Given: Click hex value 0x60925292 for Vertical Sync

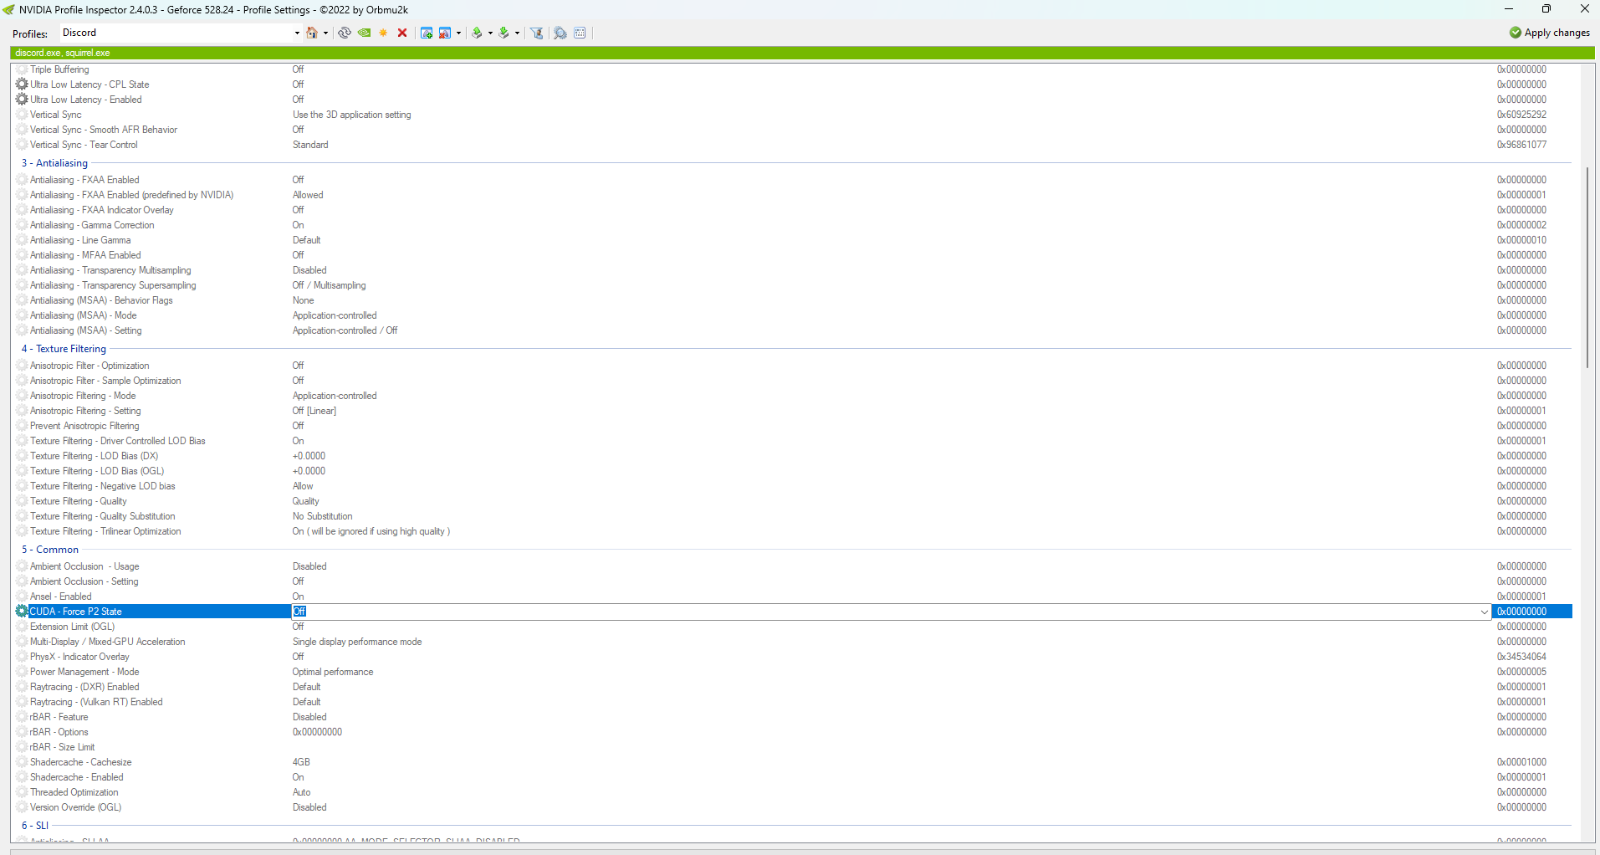Looking at the screenshot, I should [x=1521, y=114].
